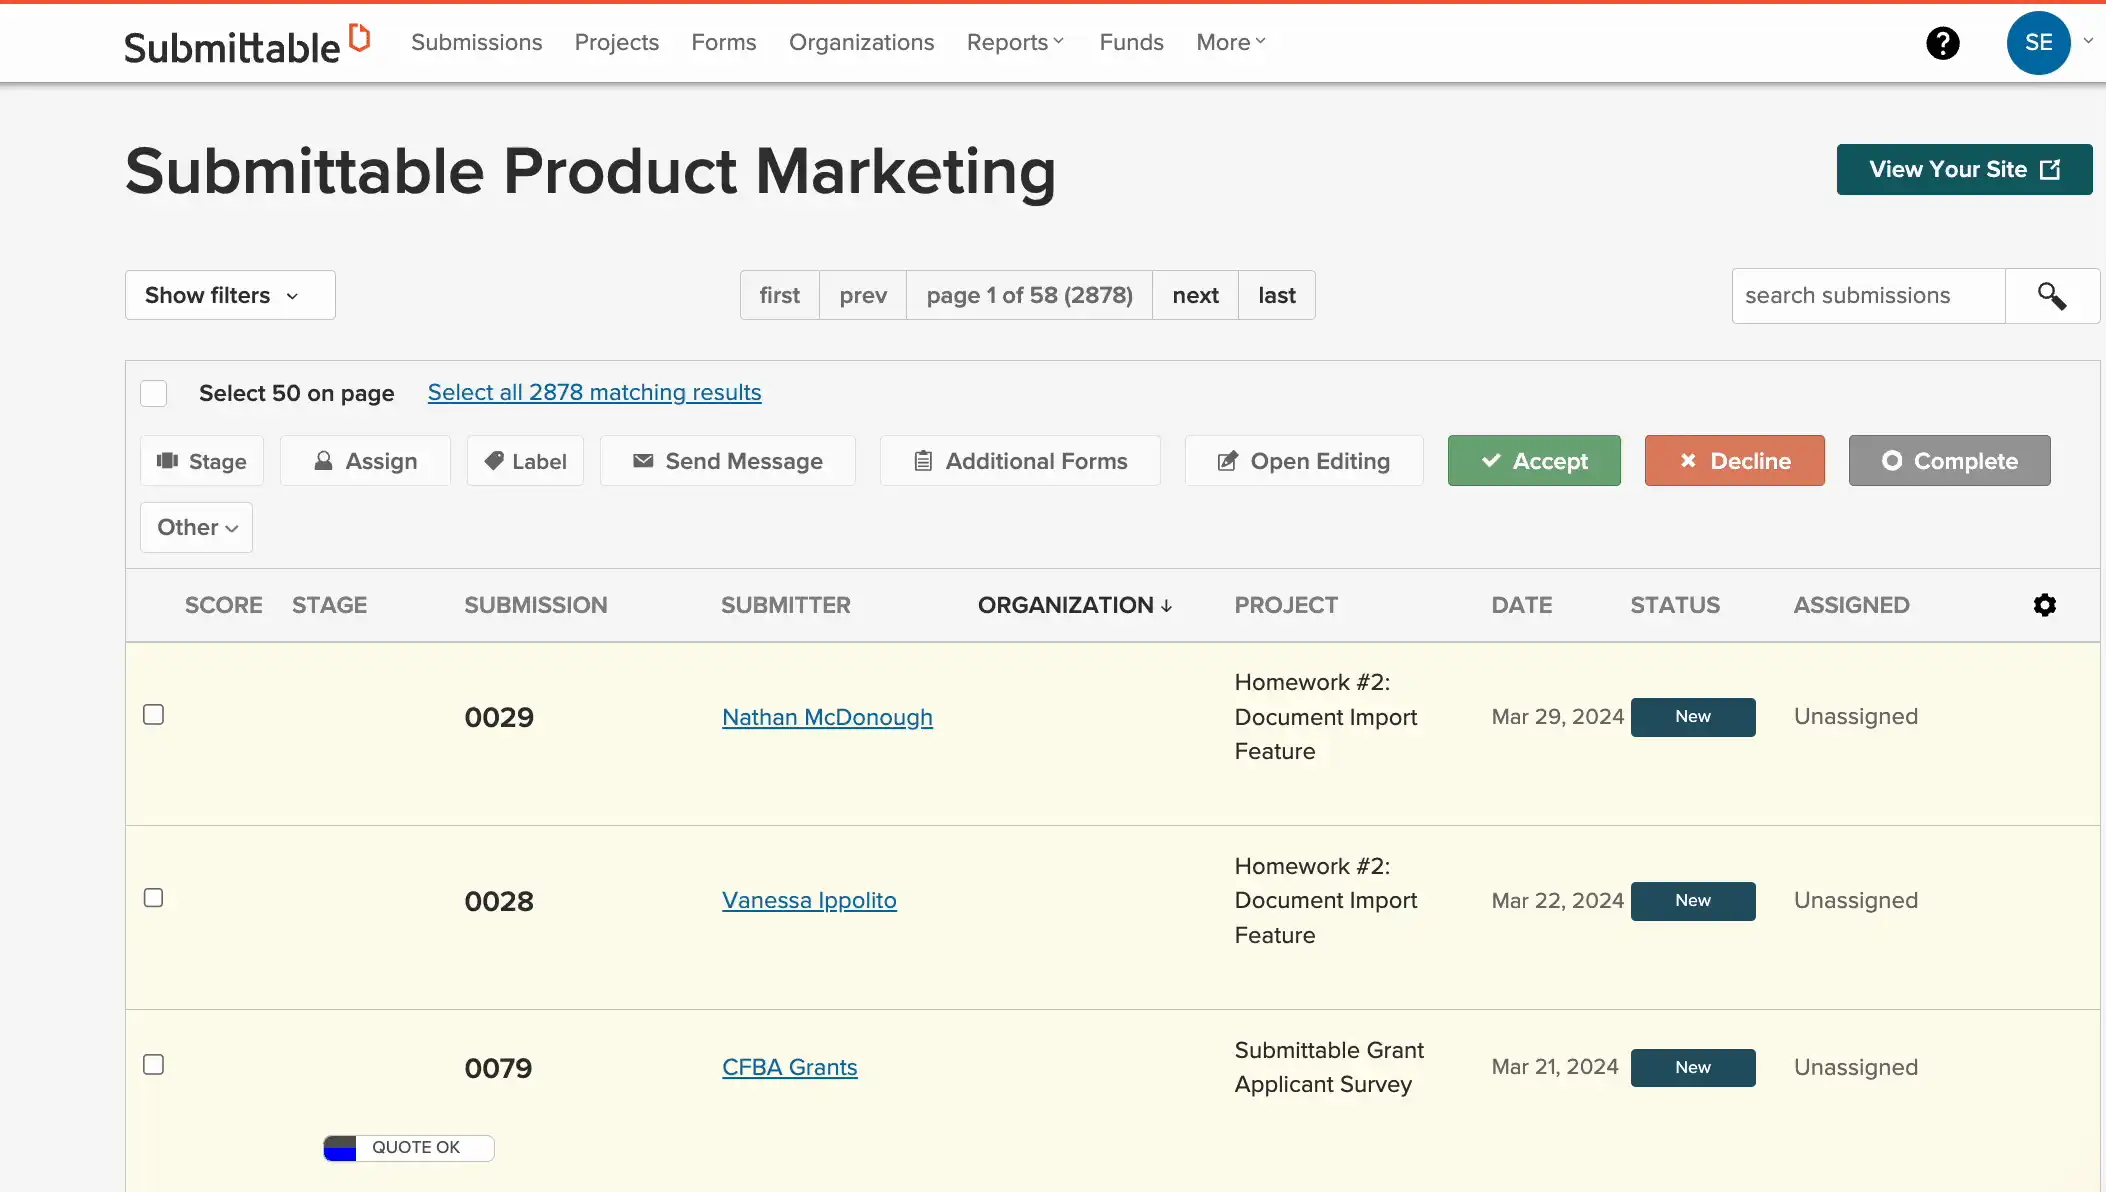Click the Stage button
Viewport: 2106px width, 1192px height.
point(202,461)
